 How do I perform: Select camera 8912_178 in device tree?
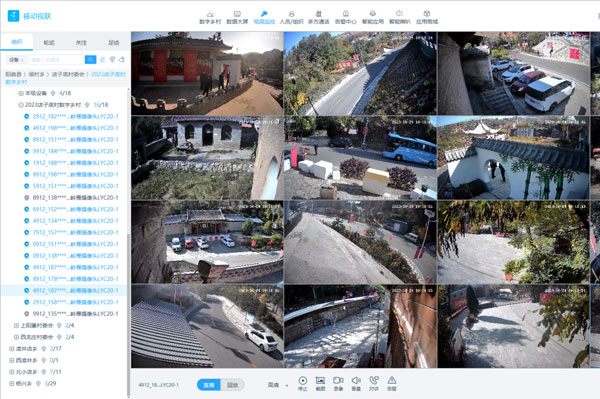[x=75, y=279]
